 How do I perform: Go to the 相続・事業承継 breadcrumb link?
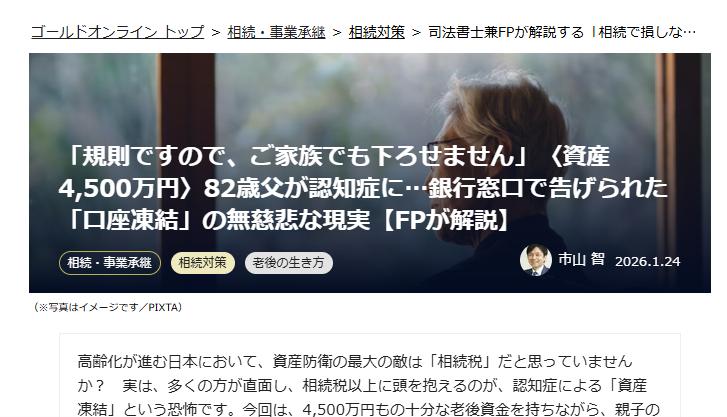pos(276,32)
